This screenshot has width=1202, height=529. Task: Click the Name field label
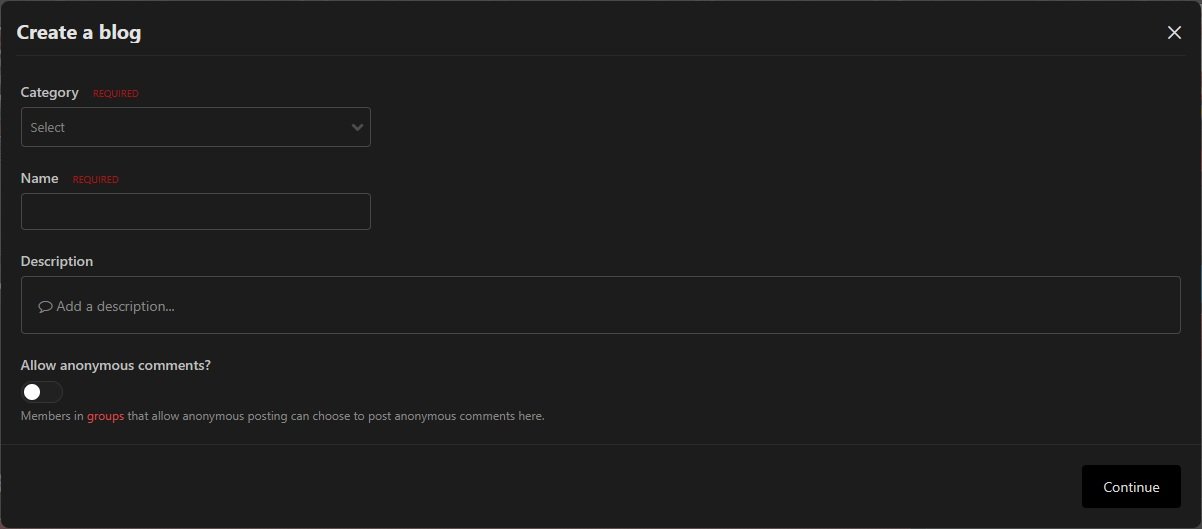click(x=40, y=178)
